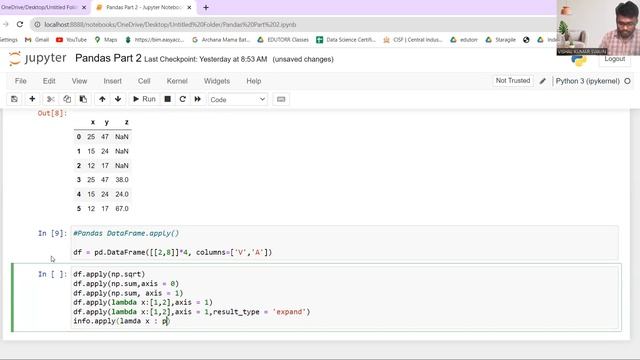Reload the page in browser
The height and width of the screenshot is (360, 640).
20,24
